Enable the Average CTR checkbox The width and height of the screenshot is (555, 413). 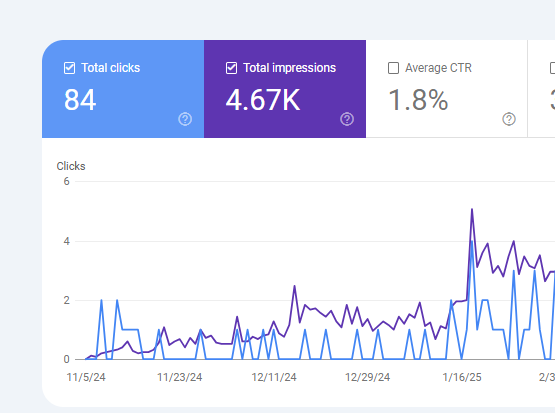pos(393,68)
